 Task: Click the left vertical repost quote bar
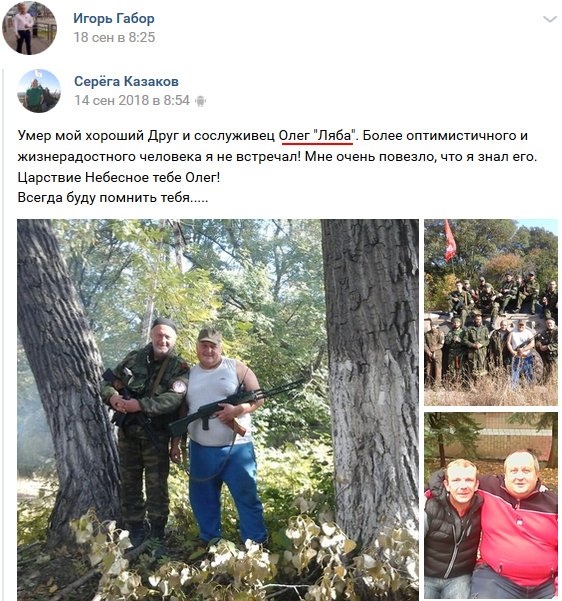coord(2,335)
